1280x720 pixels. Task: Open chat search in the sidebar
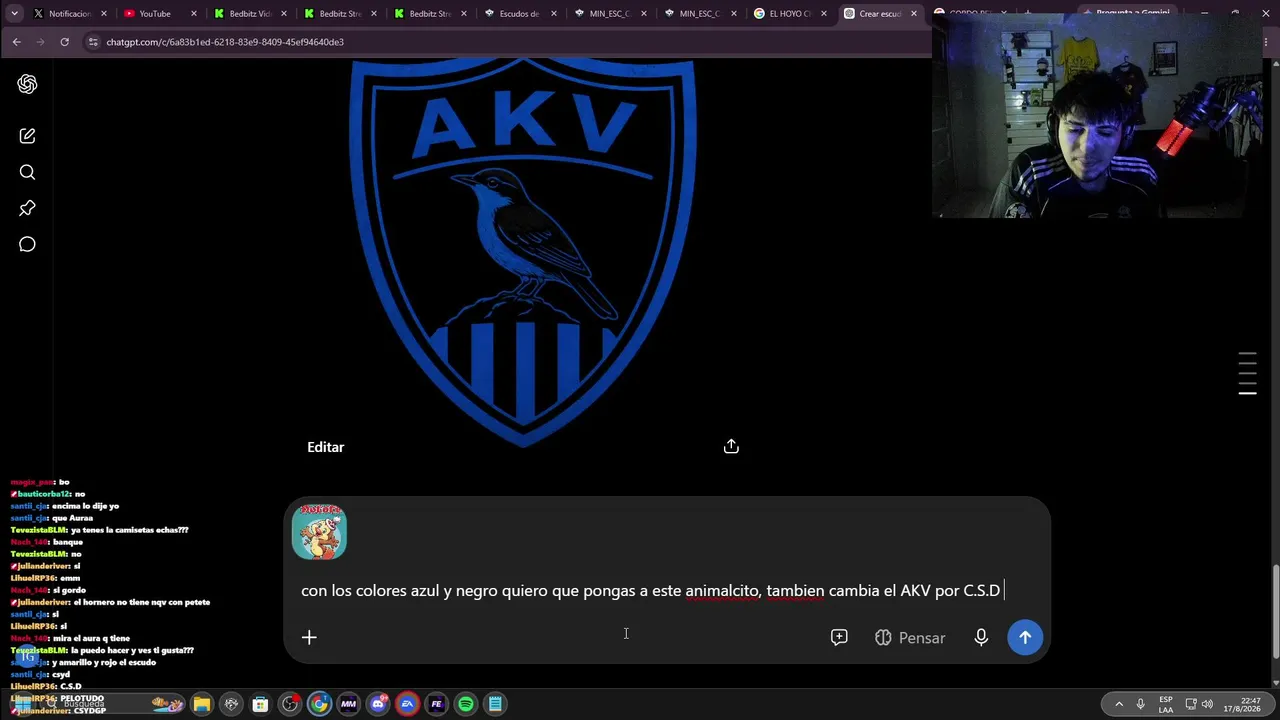(x=27, y=172)
